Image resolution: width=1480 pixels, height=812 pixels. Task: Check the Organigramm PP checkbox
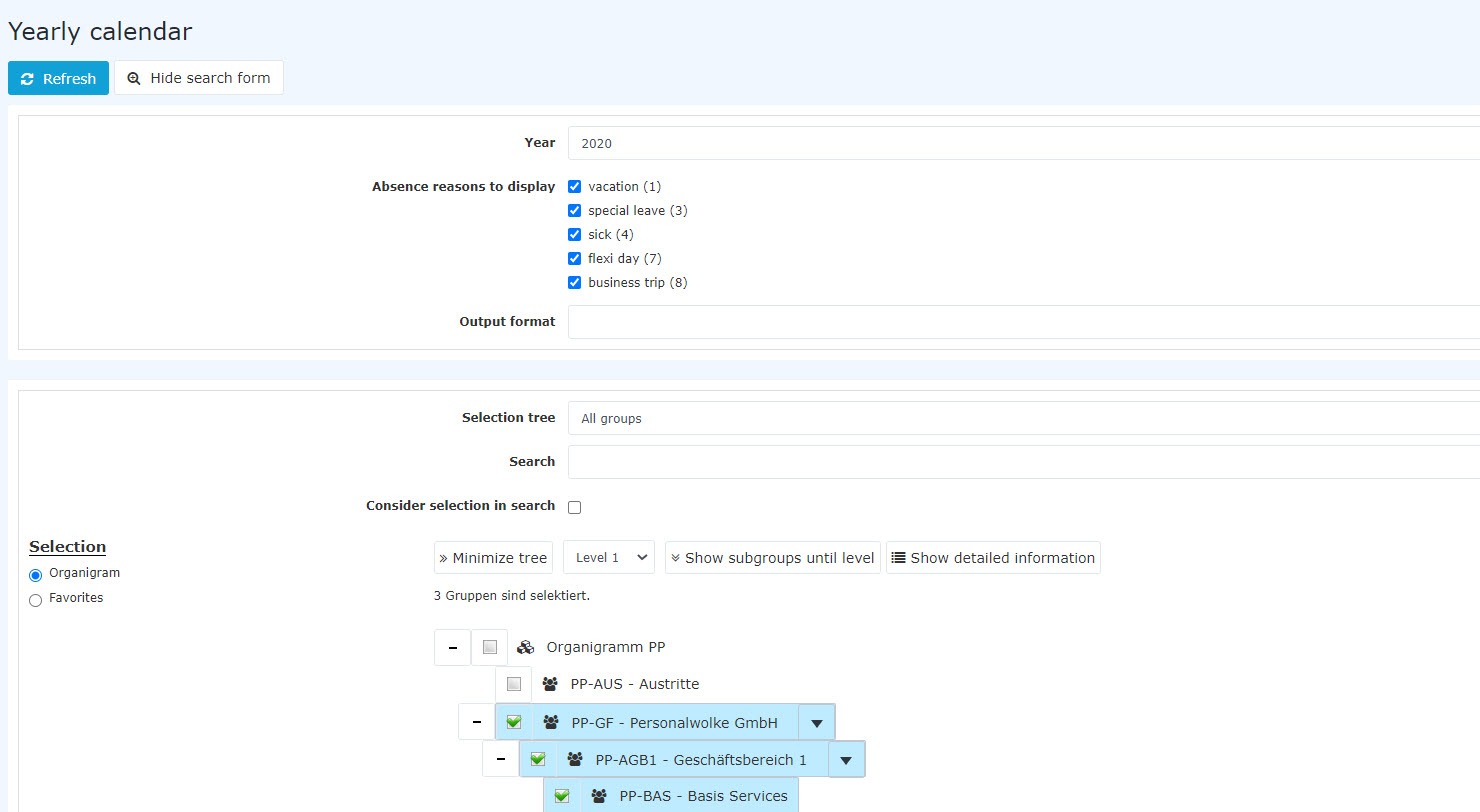pyautogui.click(x=490, y=647)
